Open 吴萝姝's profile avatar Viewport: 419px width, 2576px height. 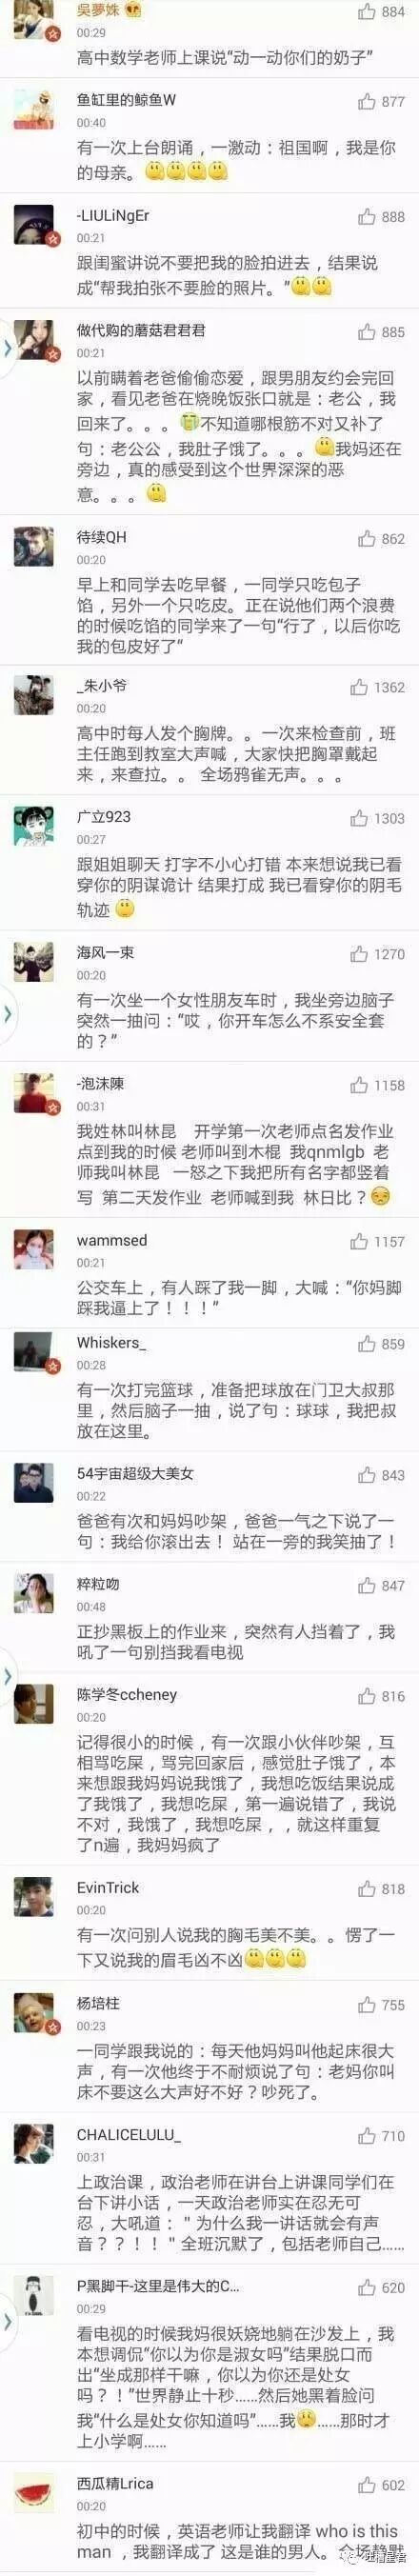35,21
